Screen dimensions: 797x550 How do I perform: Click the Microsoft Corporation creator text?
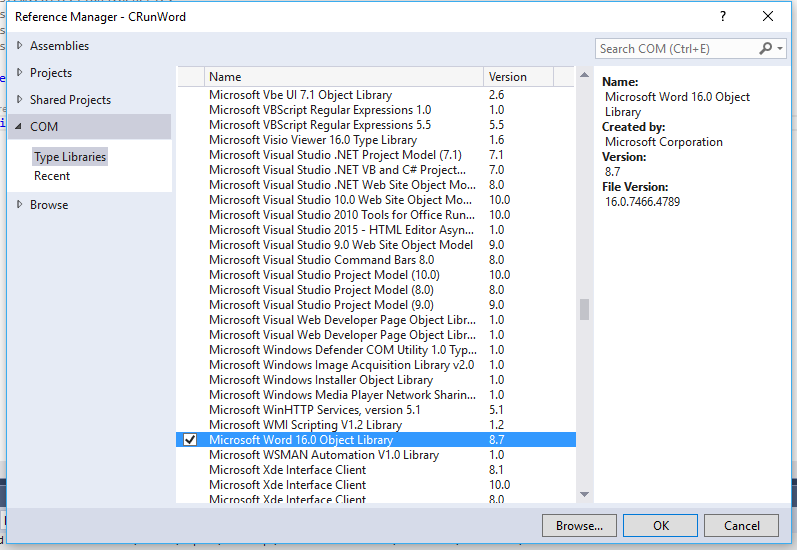click(663, 142)
